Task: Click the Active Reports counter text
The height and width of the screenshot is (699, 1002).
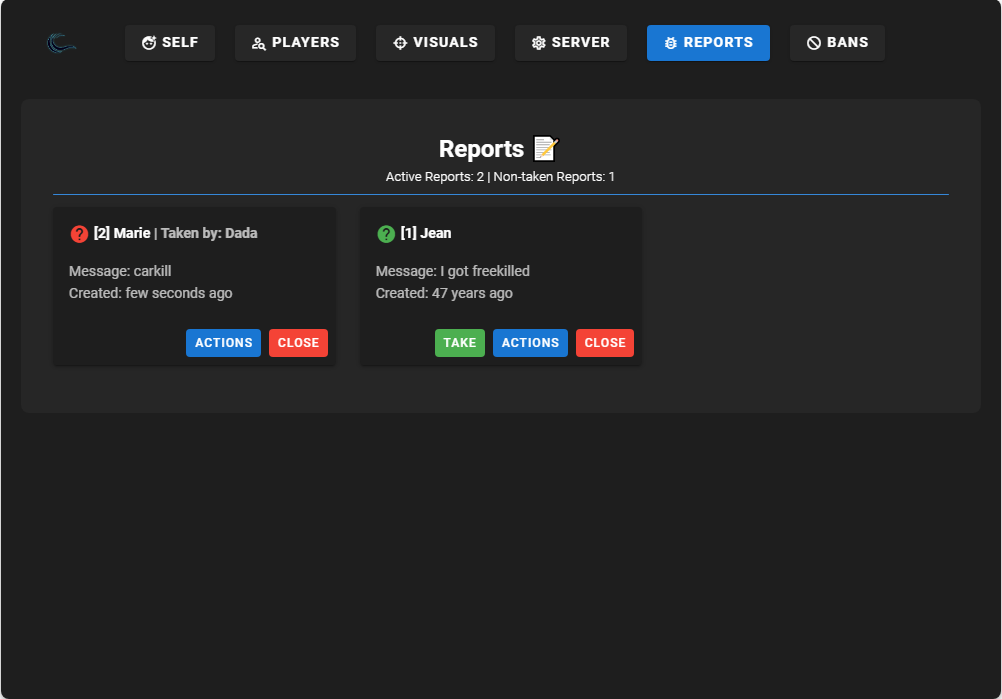Action: (x=500, y=177)
